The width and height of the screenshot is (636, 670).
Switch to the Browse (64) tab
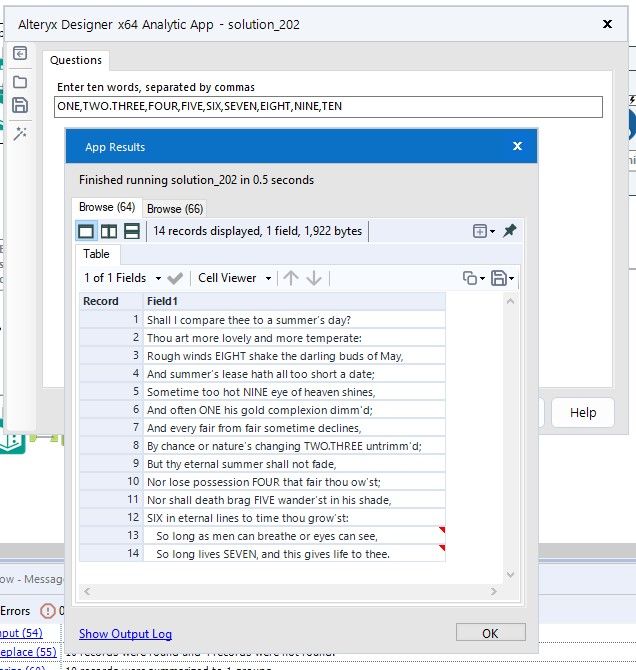(107, 207)
